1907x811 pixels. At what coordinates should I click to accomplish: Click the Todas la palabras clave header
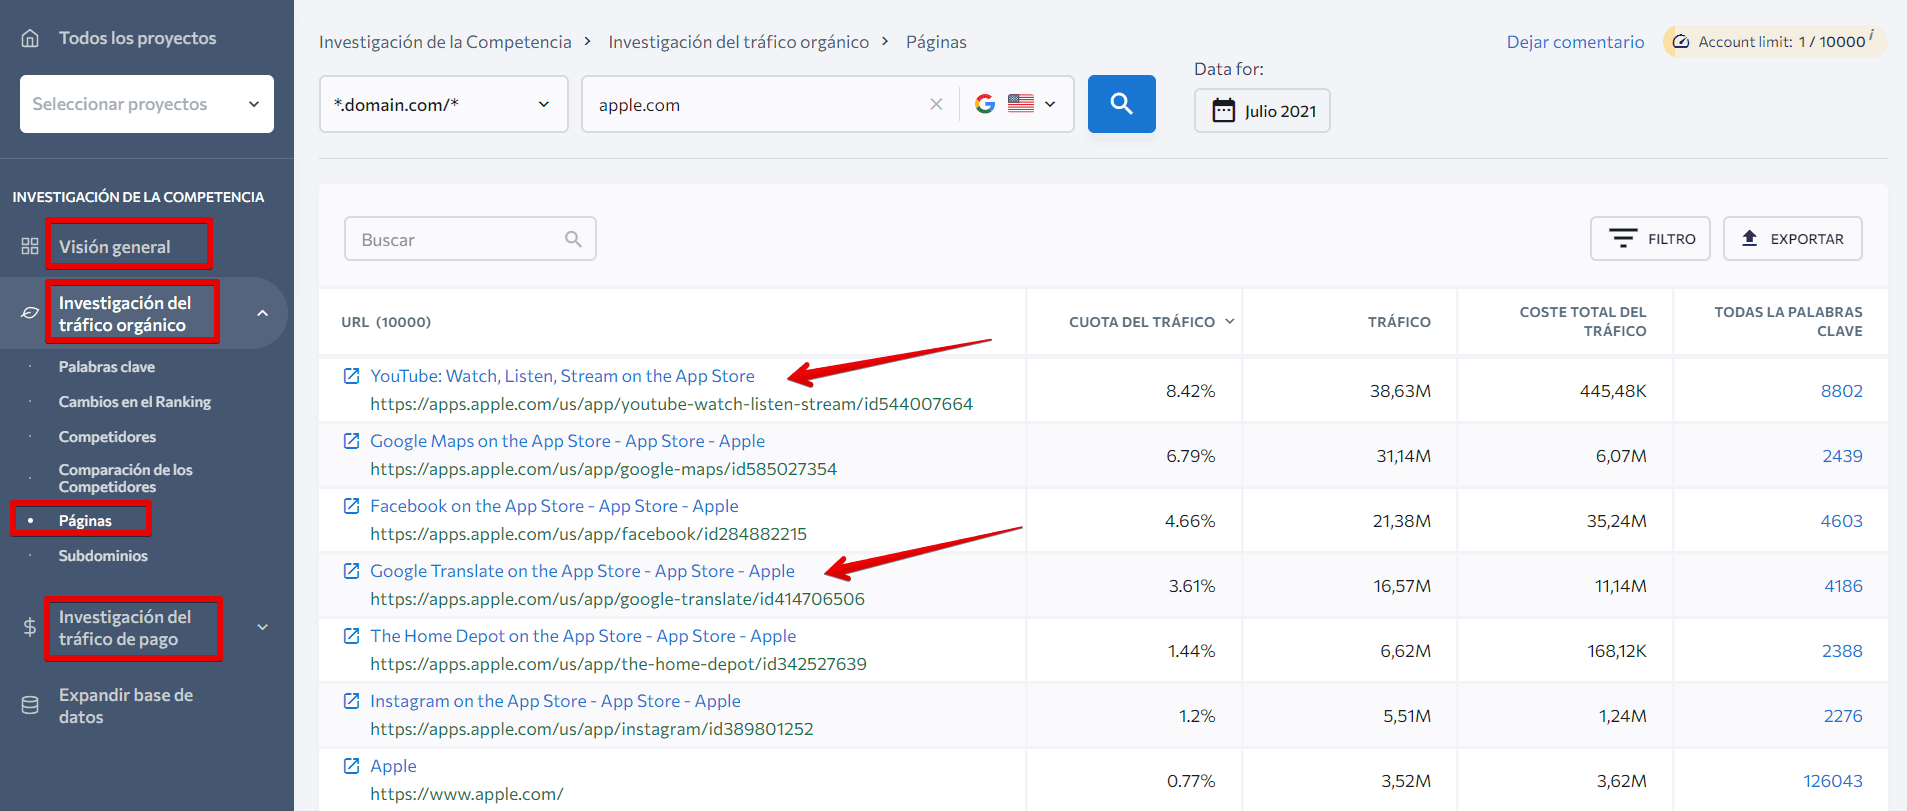[1788, 321]
